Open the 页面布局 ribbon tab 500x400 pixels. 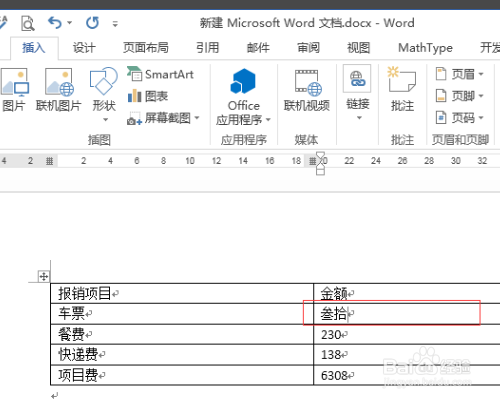click(146, 48)
